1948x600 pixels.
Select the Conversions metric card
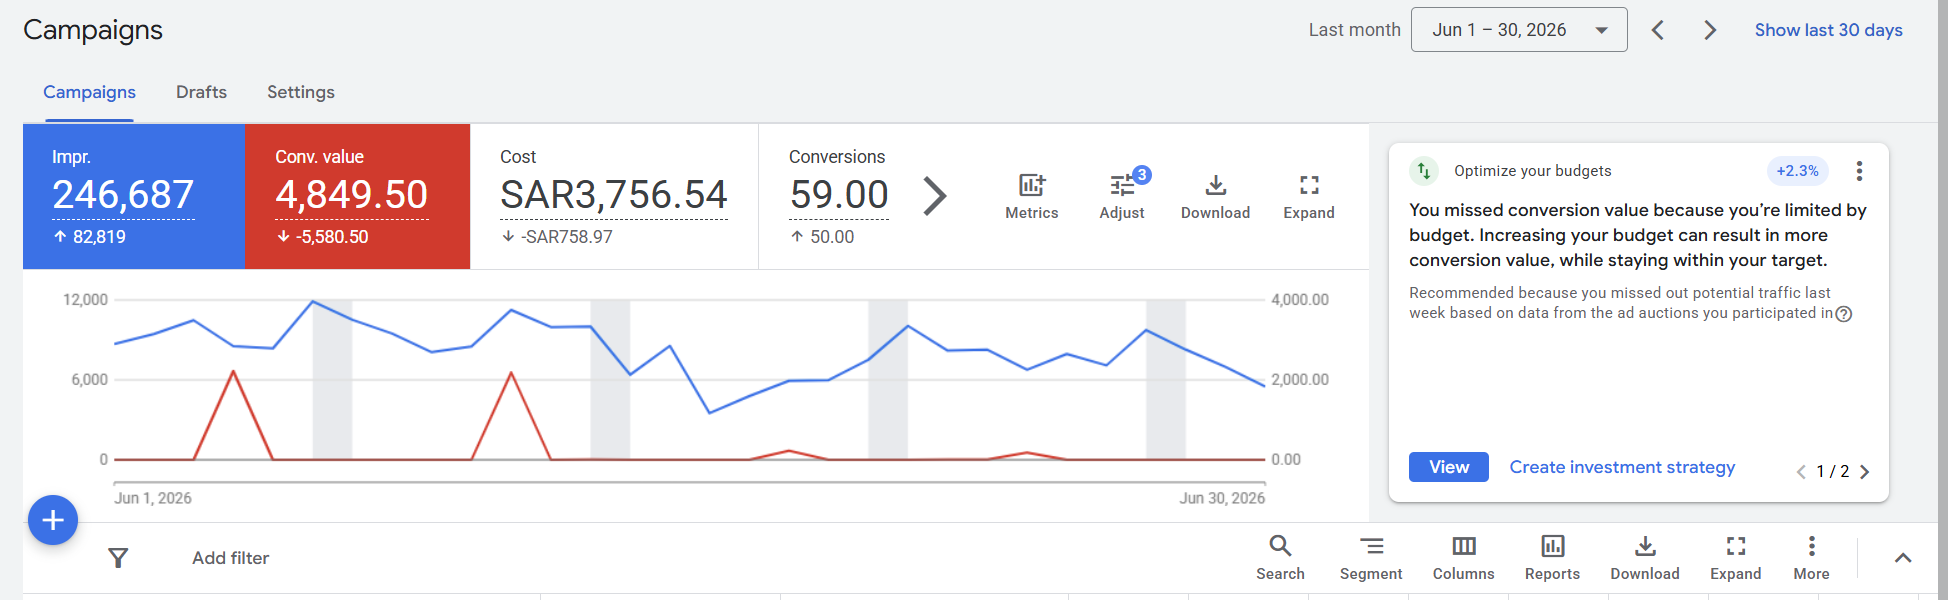(x=838, y=196)
